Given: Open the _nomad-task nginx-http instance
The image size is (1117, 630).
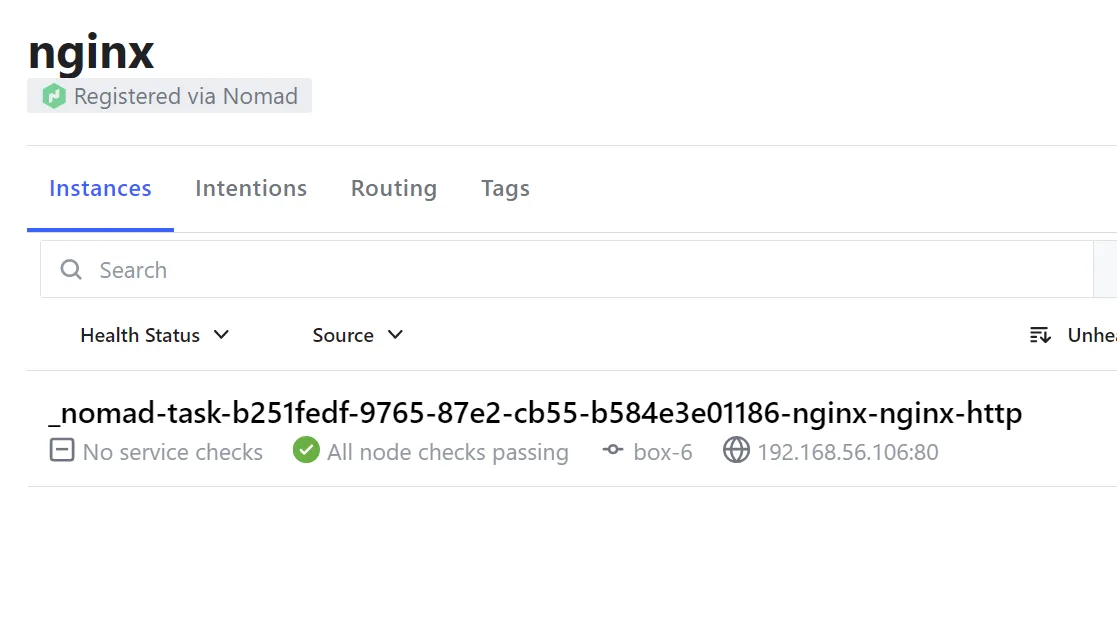Looking at the screenshot, I should point(535,414).
